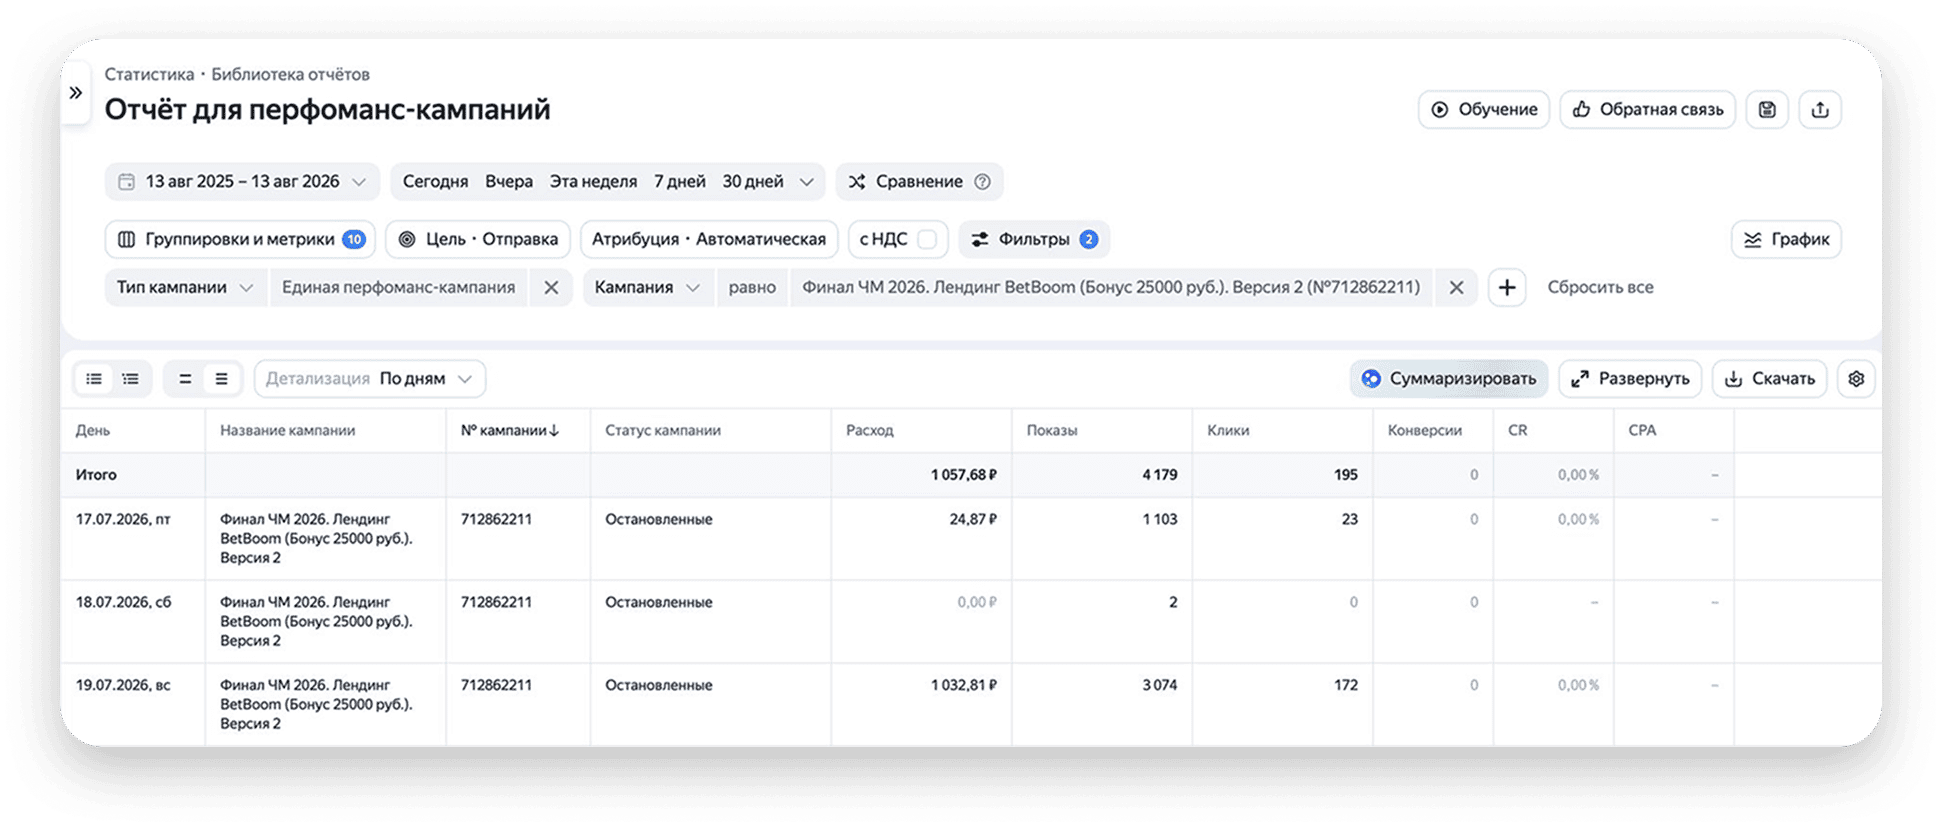Click the spend value 24,87 ₽

(x=973, y=520)
